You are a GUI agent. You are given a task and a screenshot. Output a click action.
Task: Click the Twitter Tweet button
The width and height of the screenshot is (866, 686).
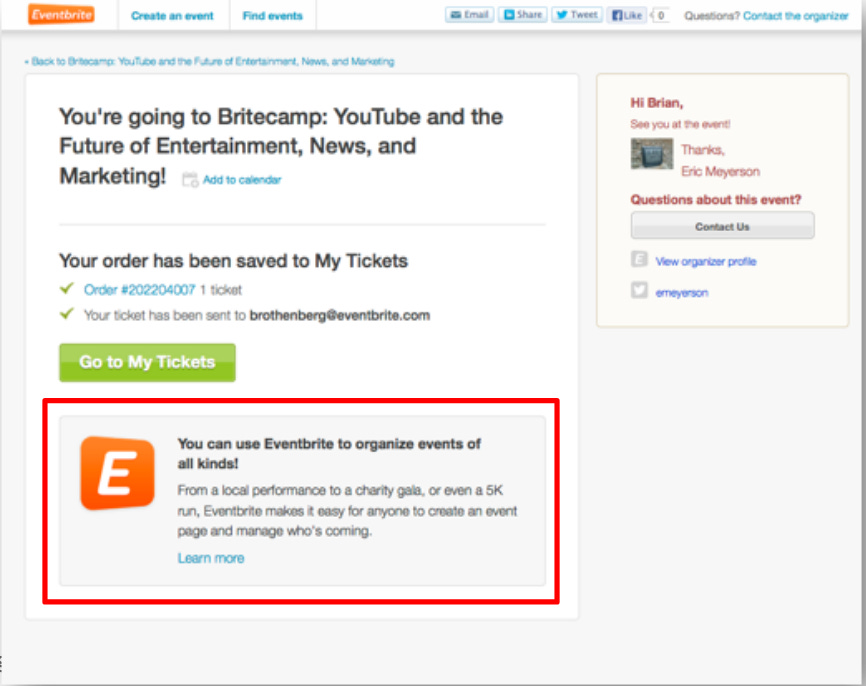coord(577,15)
